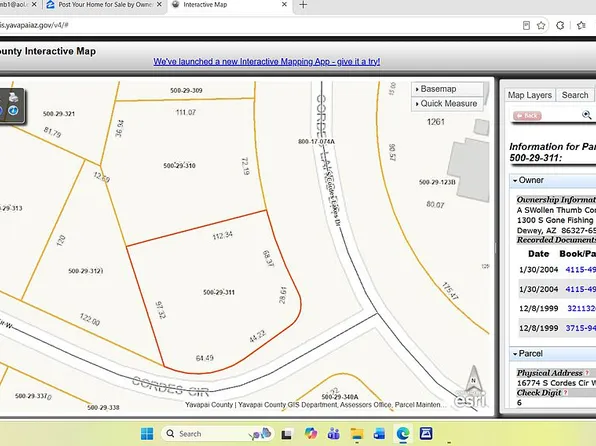Image resolution: width=596 pixels, height=446 pixels.
Task: Collapse the Owner section
Action: (x=528, y=180)
